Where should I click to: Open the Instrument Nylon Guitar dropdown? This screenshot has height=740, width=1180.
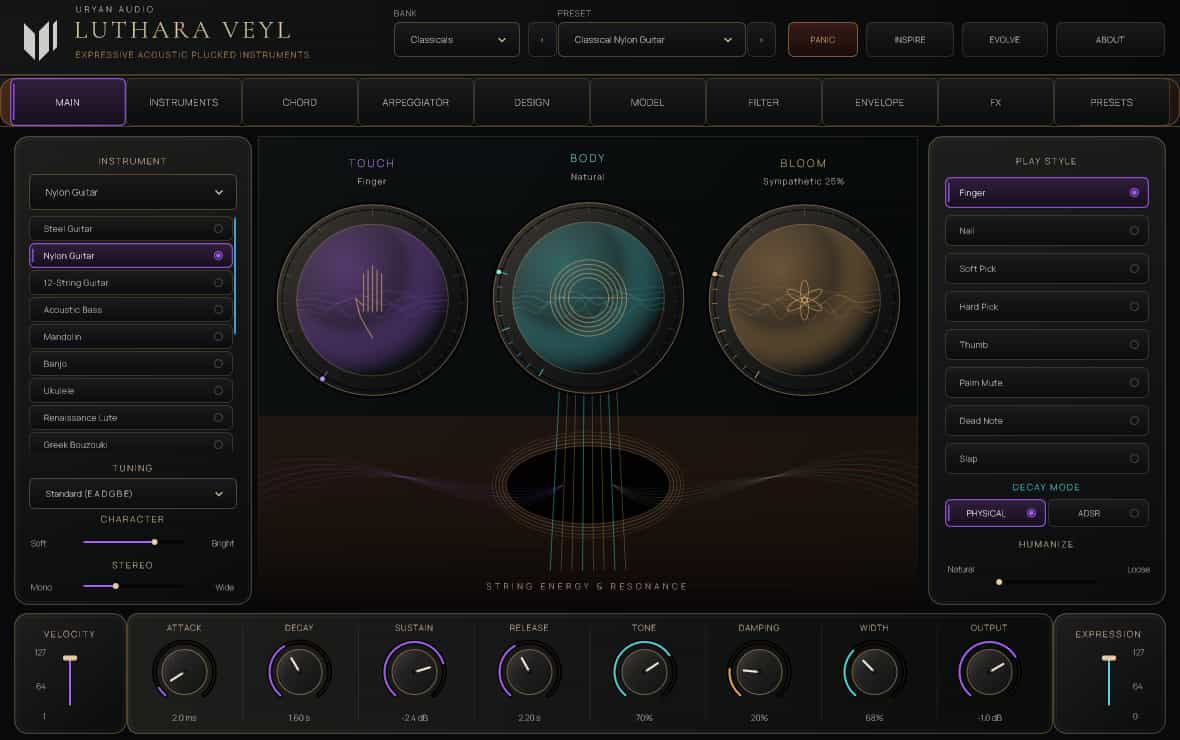click(132, 193)
